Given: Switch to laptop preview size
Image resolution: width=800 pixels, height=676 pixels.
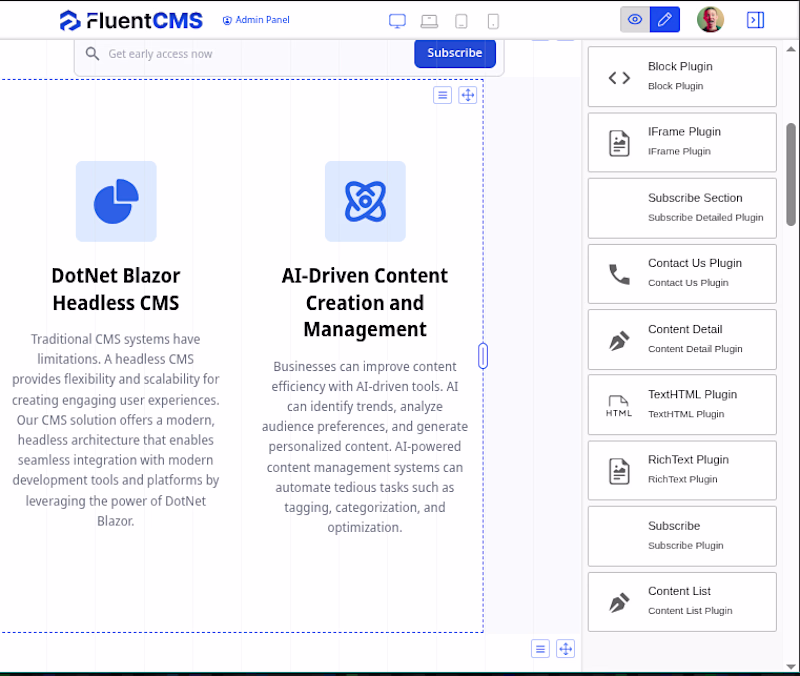Looking at the screenshot, I should [x=429, y=21].
